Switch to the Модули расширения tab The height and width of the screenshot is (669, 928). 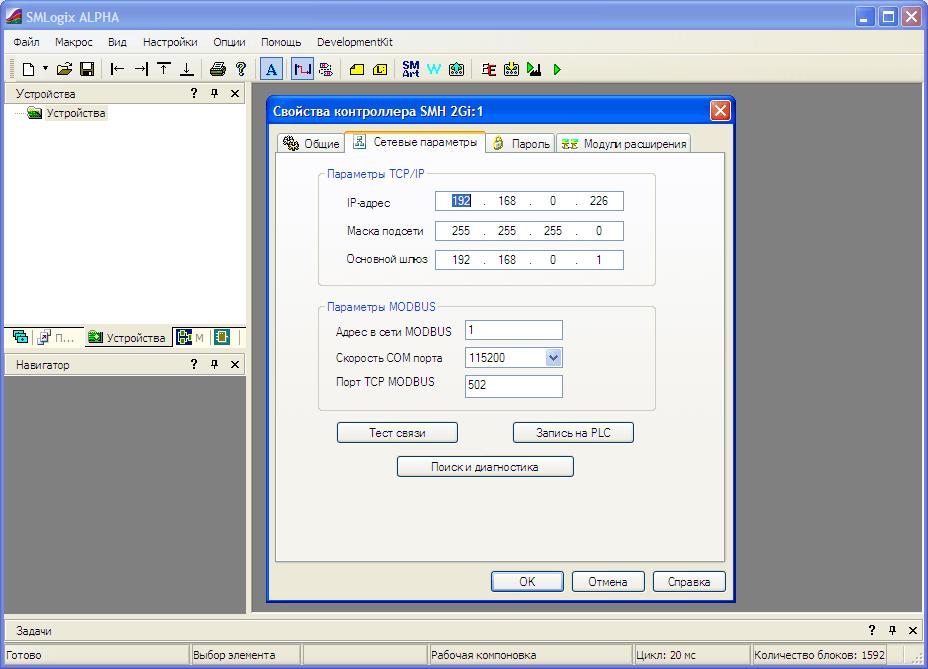click(624, 143)
